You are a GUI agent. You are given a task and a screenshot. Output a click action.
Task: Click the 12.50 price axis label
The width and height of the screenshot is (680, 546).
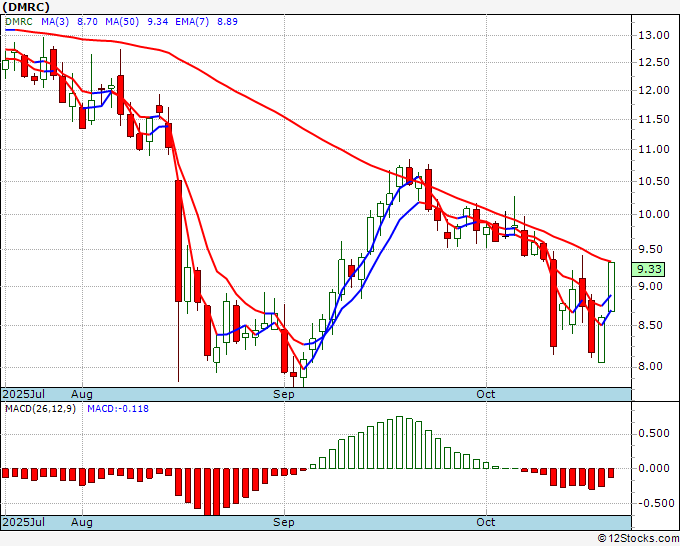(x=654, y=62)
